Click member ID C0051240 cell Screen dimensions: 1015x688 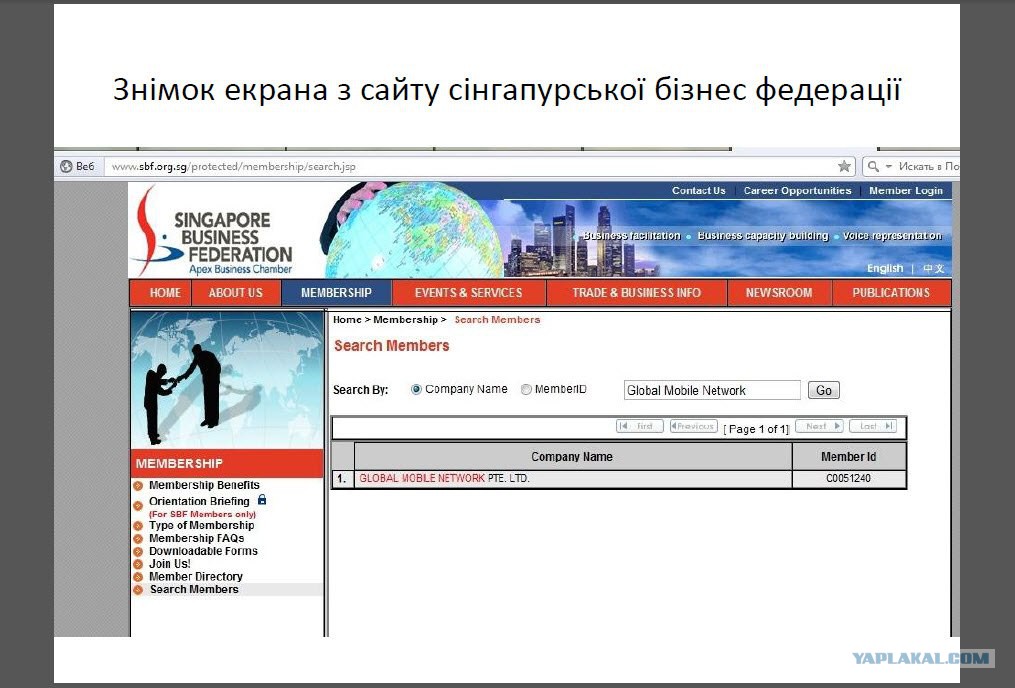(848, 478)
